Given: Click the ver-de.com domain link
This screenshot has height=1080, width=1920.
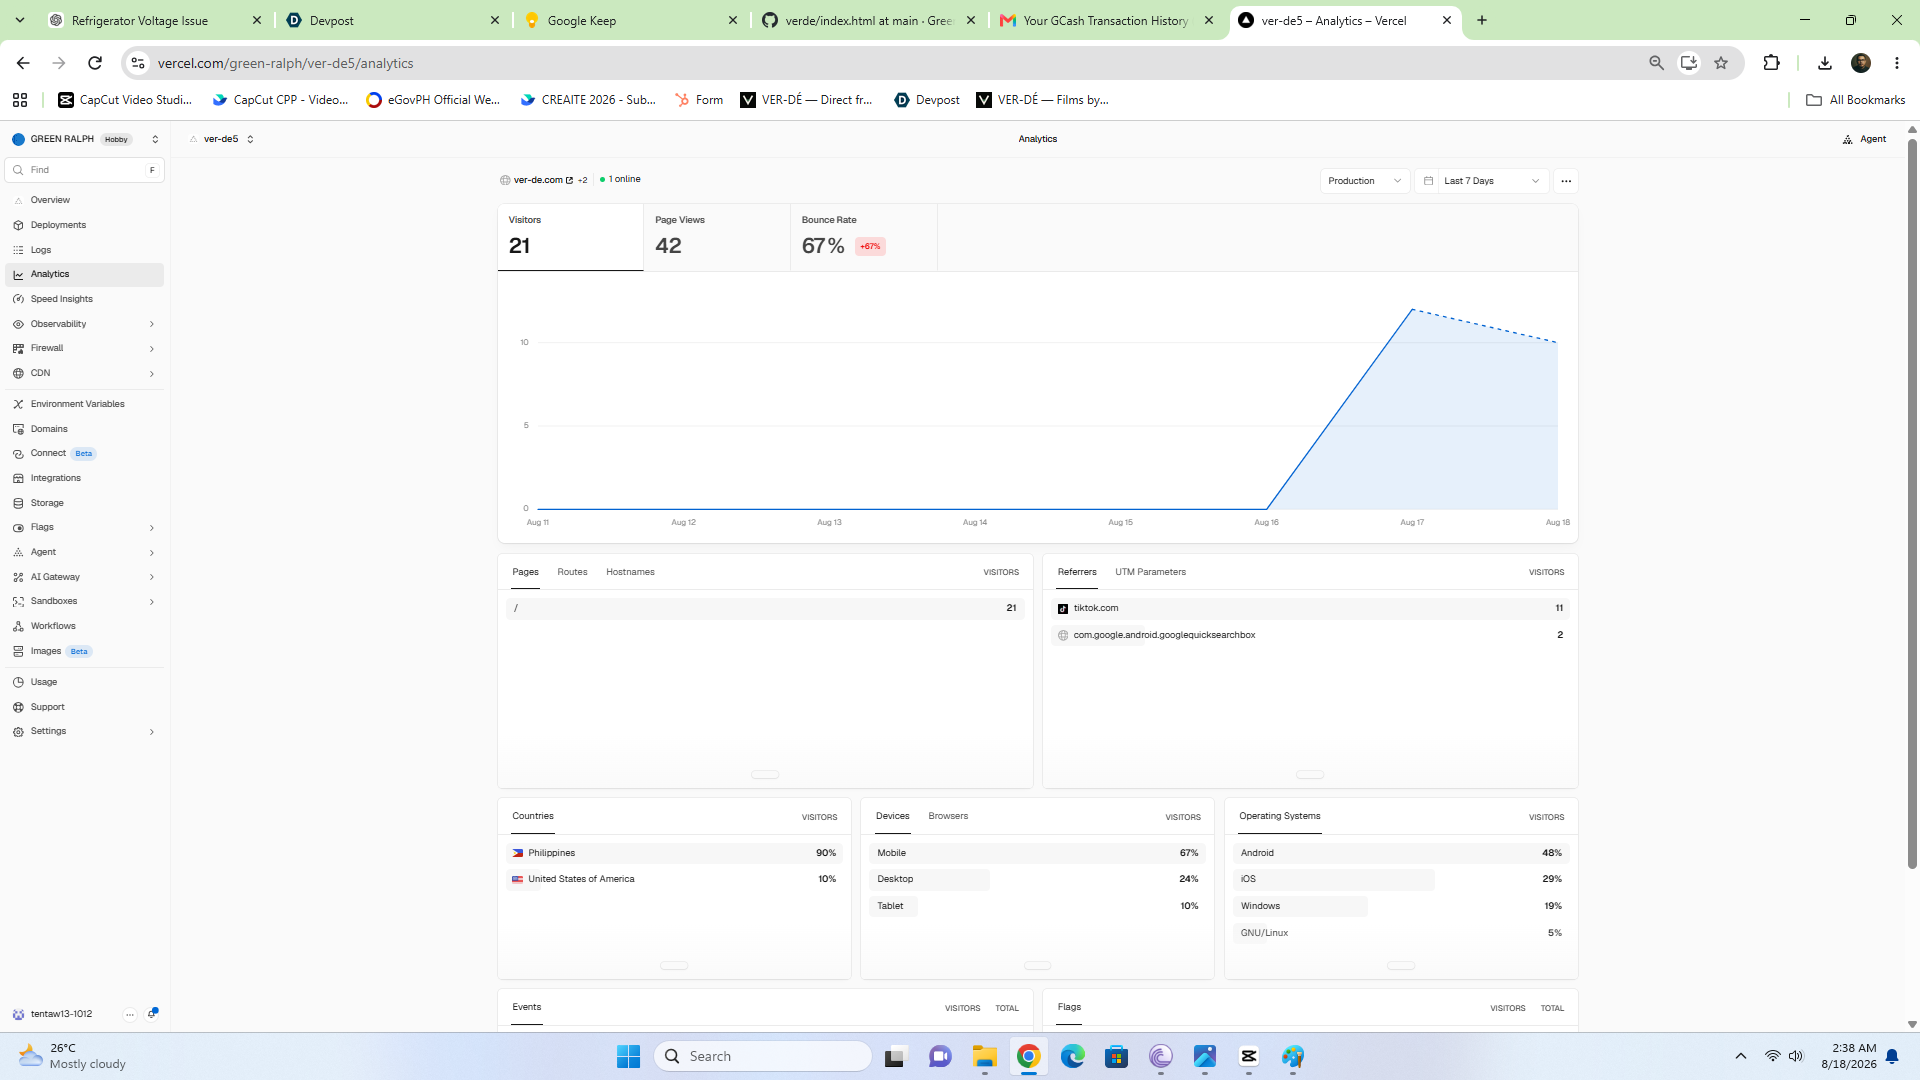Looking at the screenshot, I should [538, 180].
